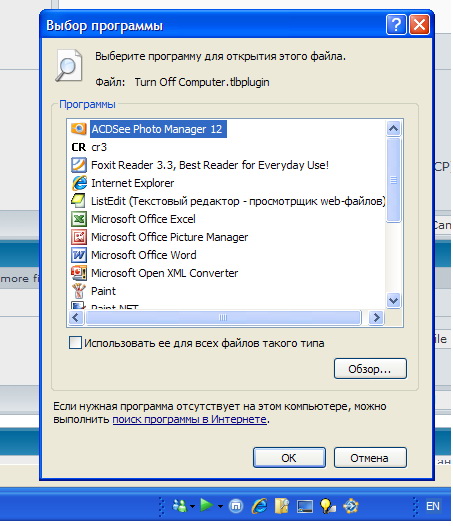Click the green play arrow taskbar icon
The height and width of the screenshot is (526, 453).
206,505
